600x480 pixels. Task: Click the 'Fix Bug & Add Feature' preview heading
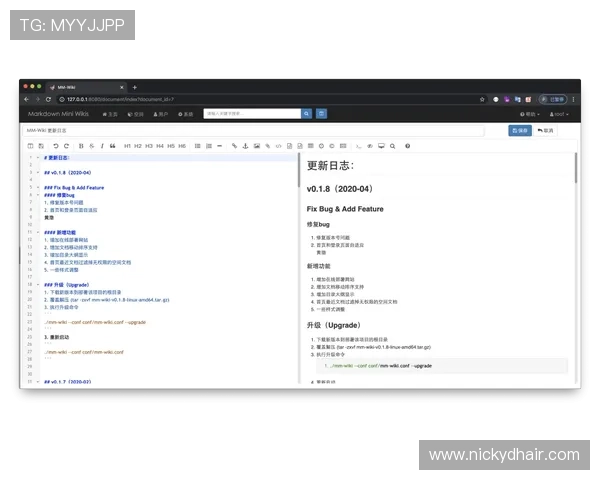345,209
